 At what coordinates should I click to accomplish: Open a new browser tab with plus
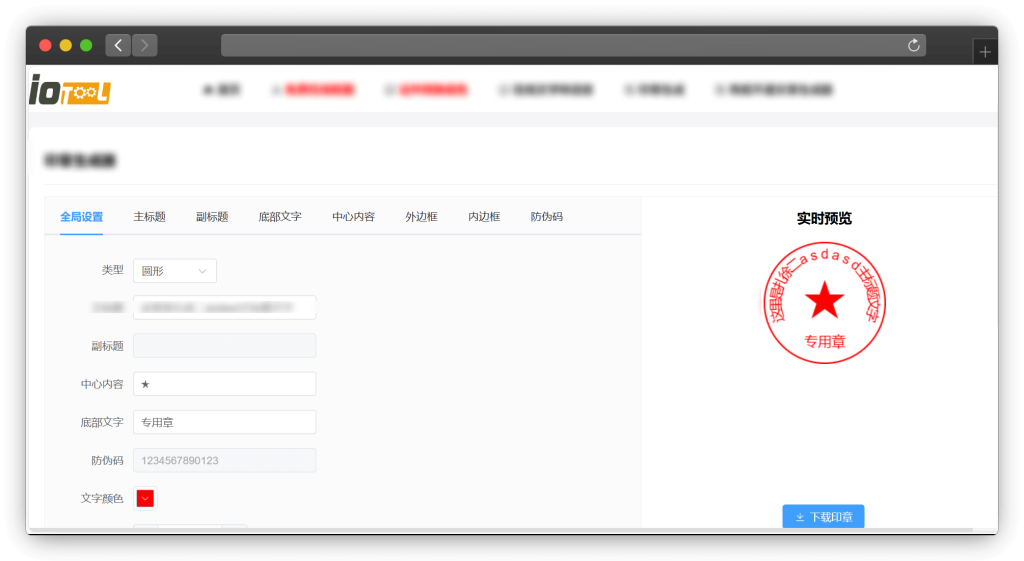(x=985, y=52)
